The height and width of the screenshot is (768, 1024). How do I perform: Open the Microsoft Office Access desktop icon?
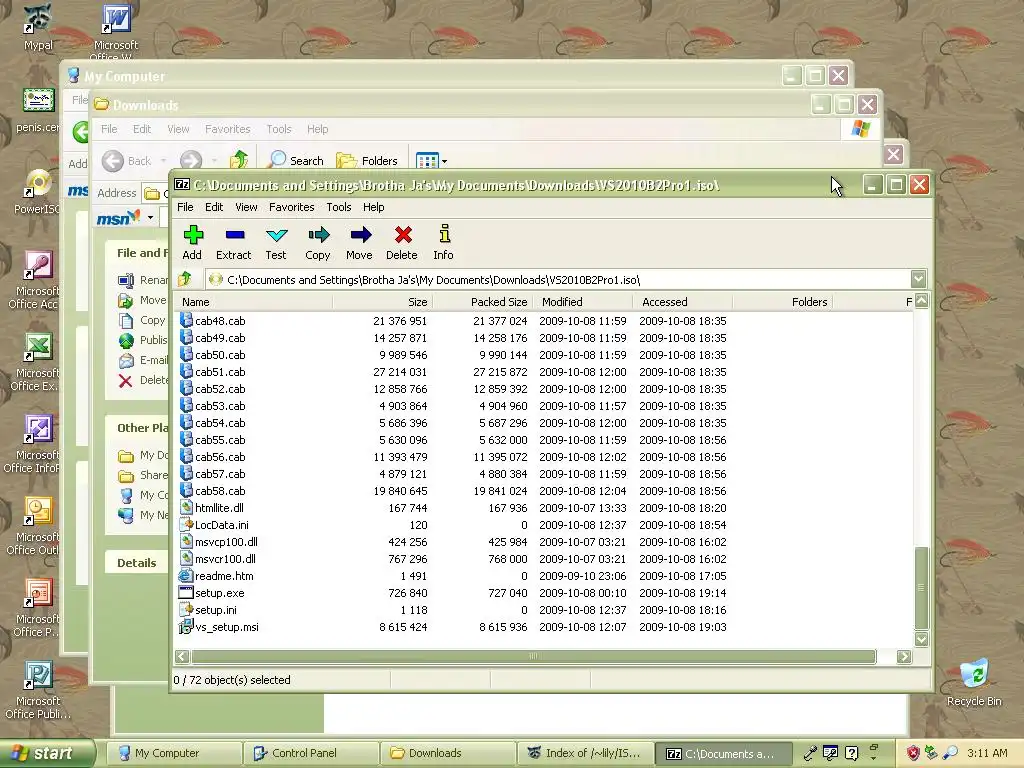37,266
